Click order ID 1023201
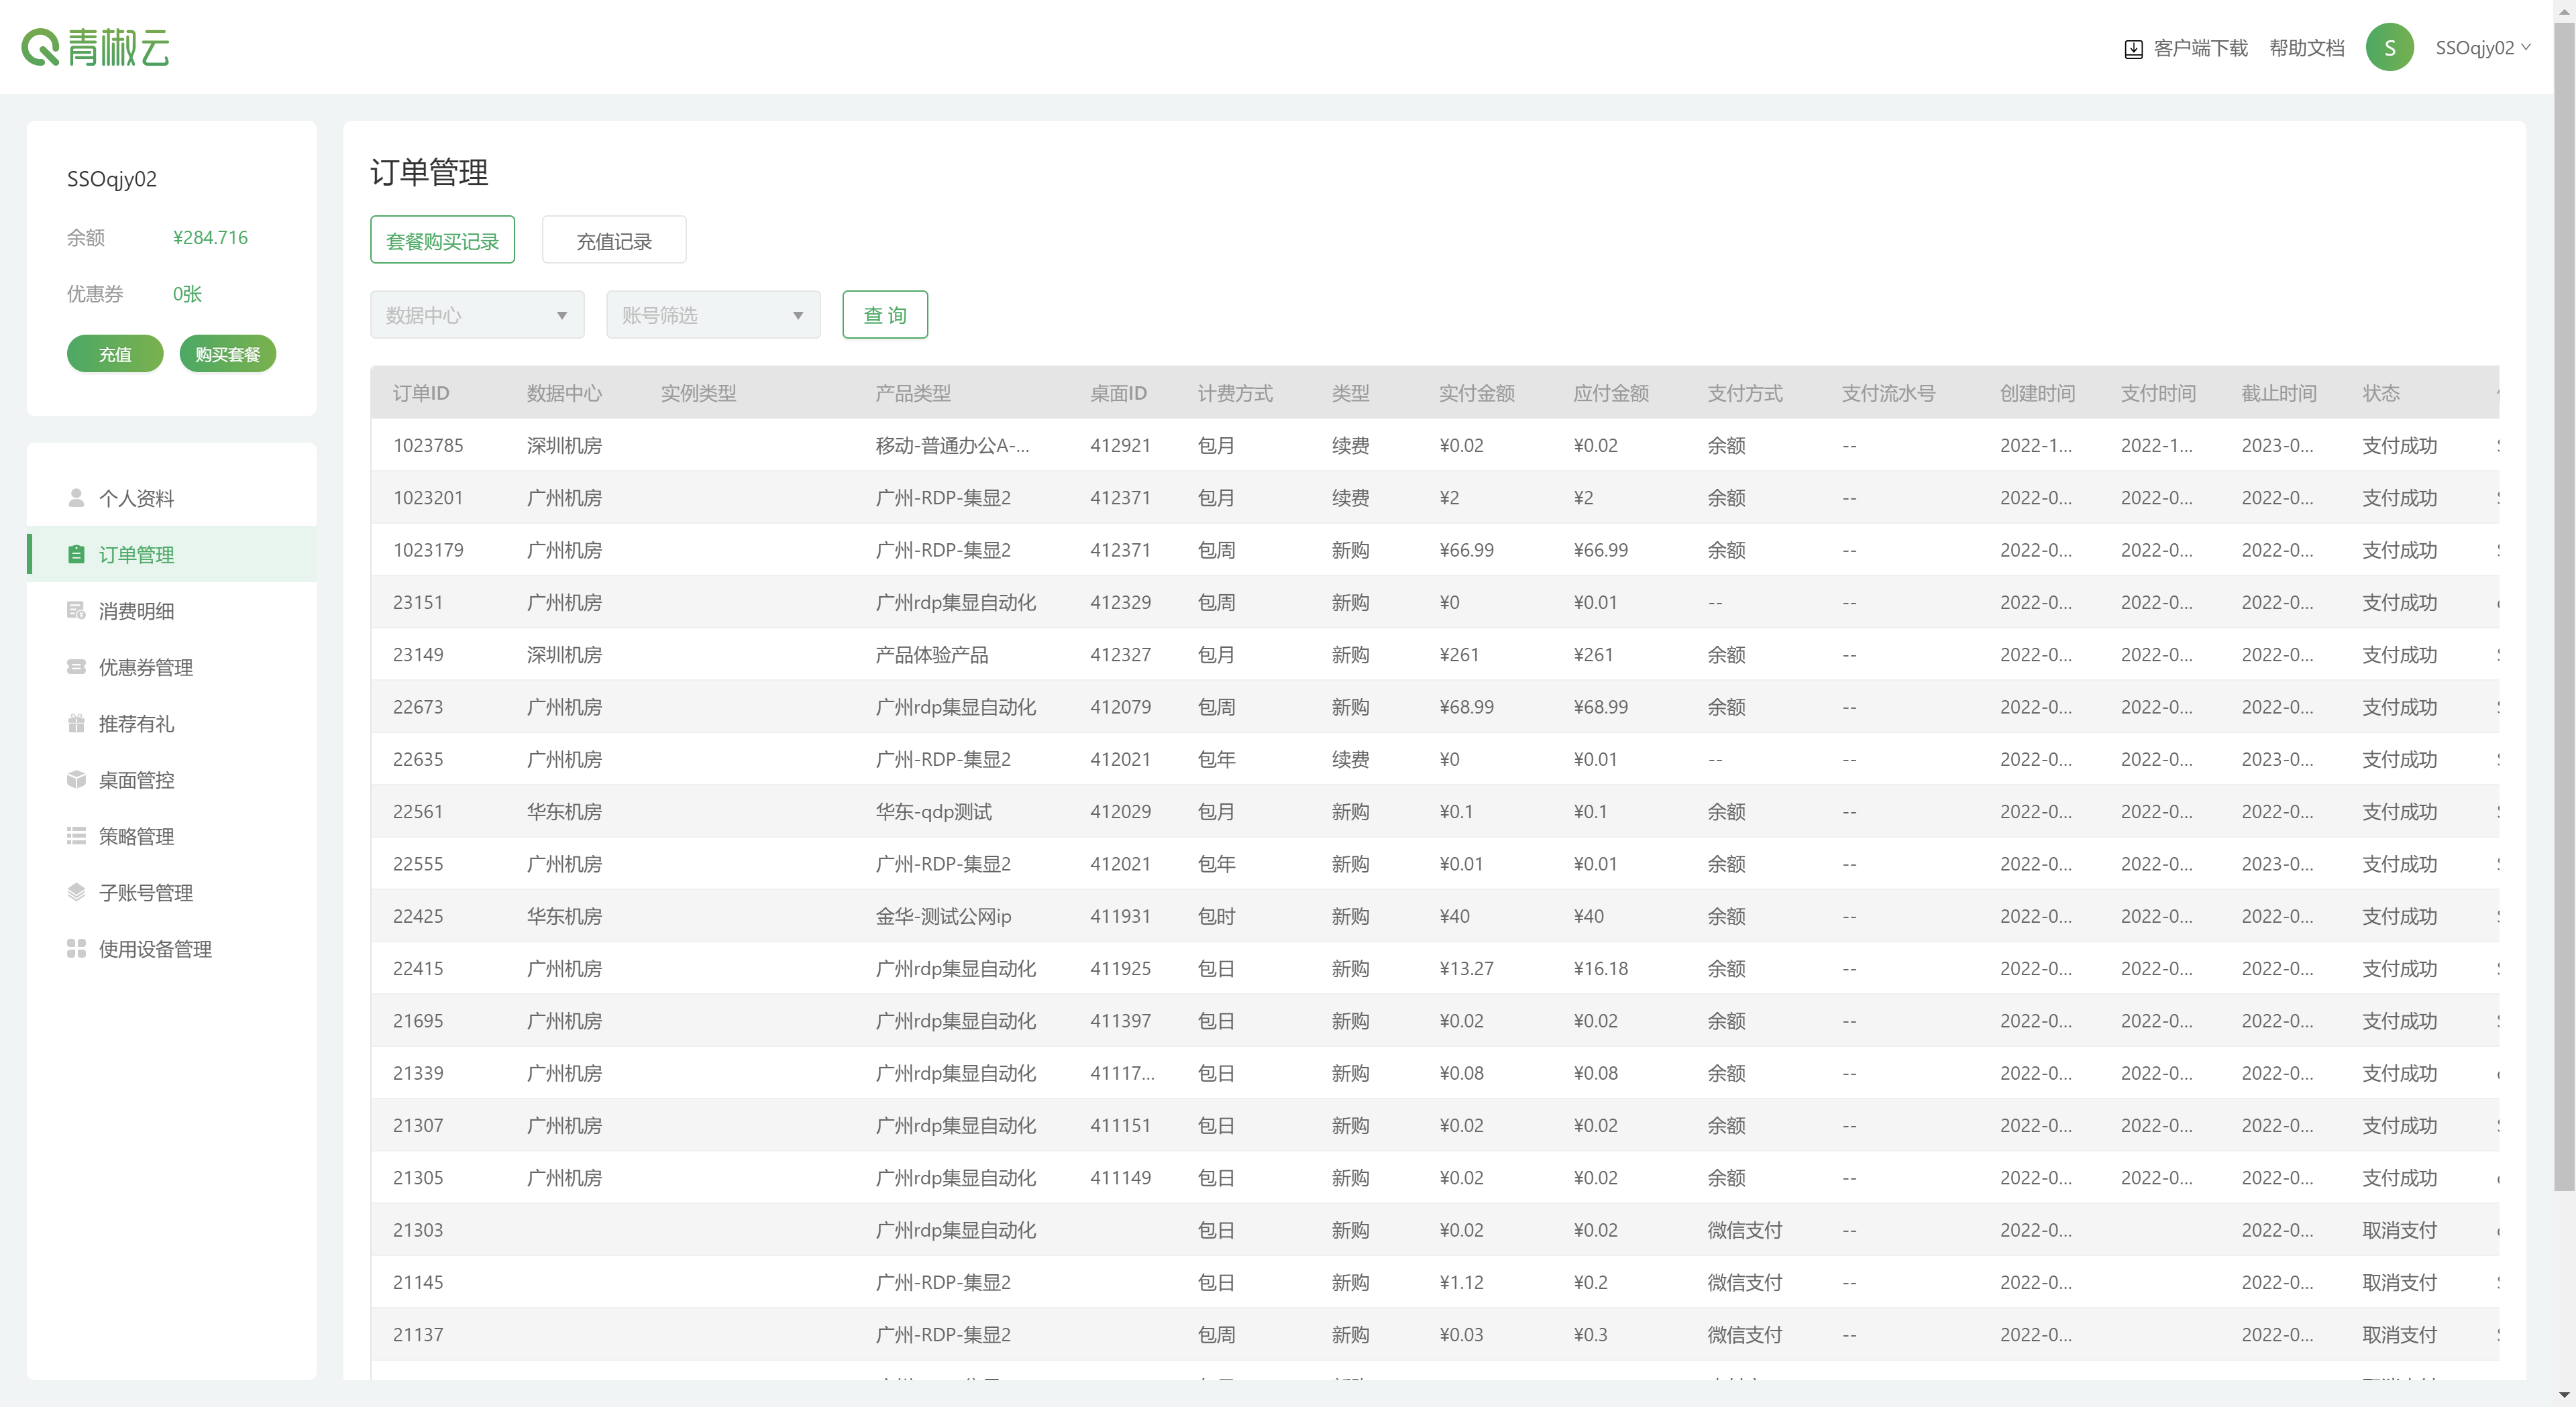The height and width of the screenshot is (1407, 2576). pos(428,497)
